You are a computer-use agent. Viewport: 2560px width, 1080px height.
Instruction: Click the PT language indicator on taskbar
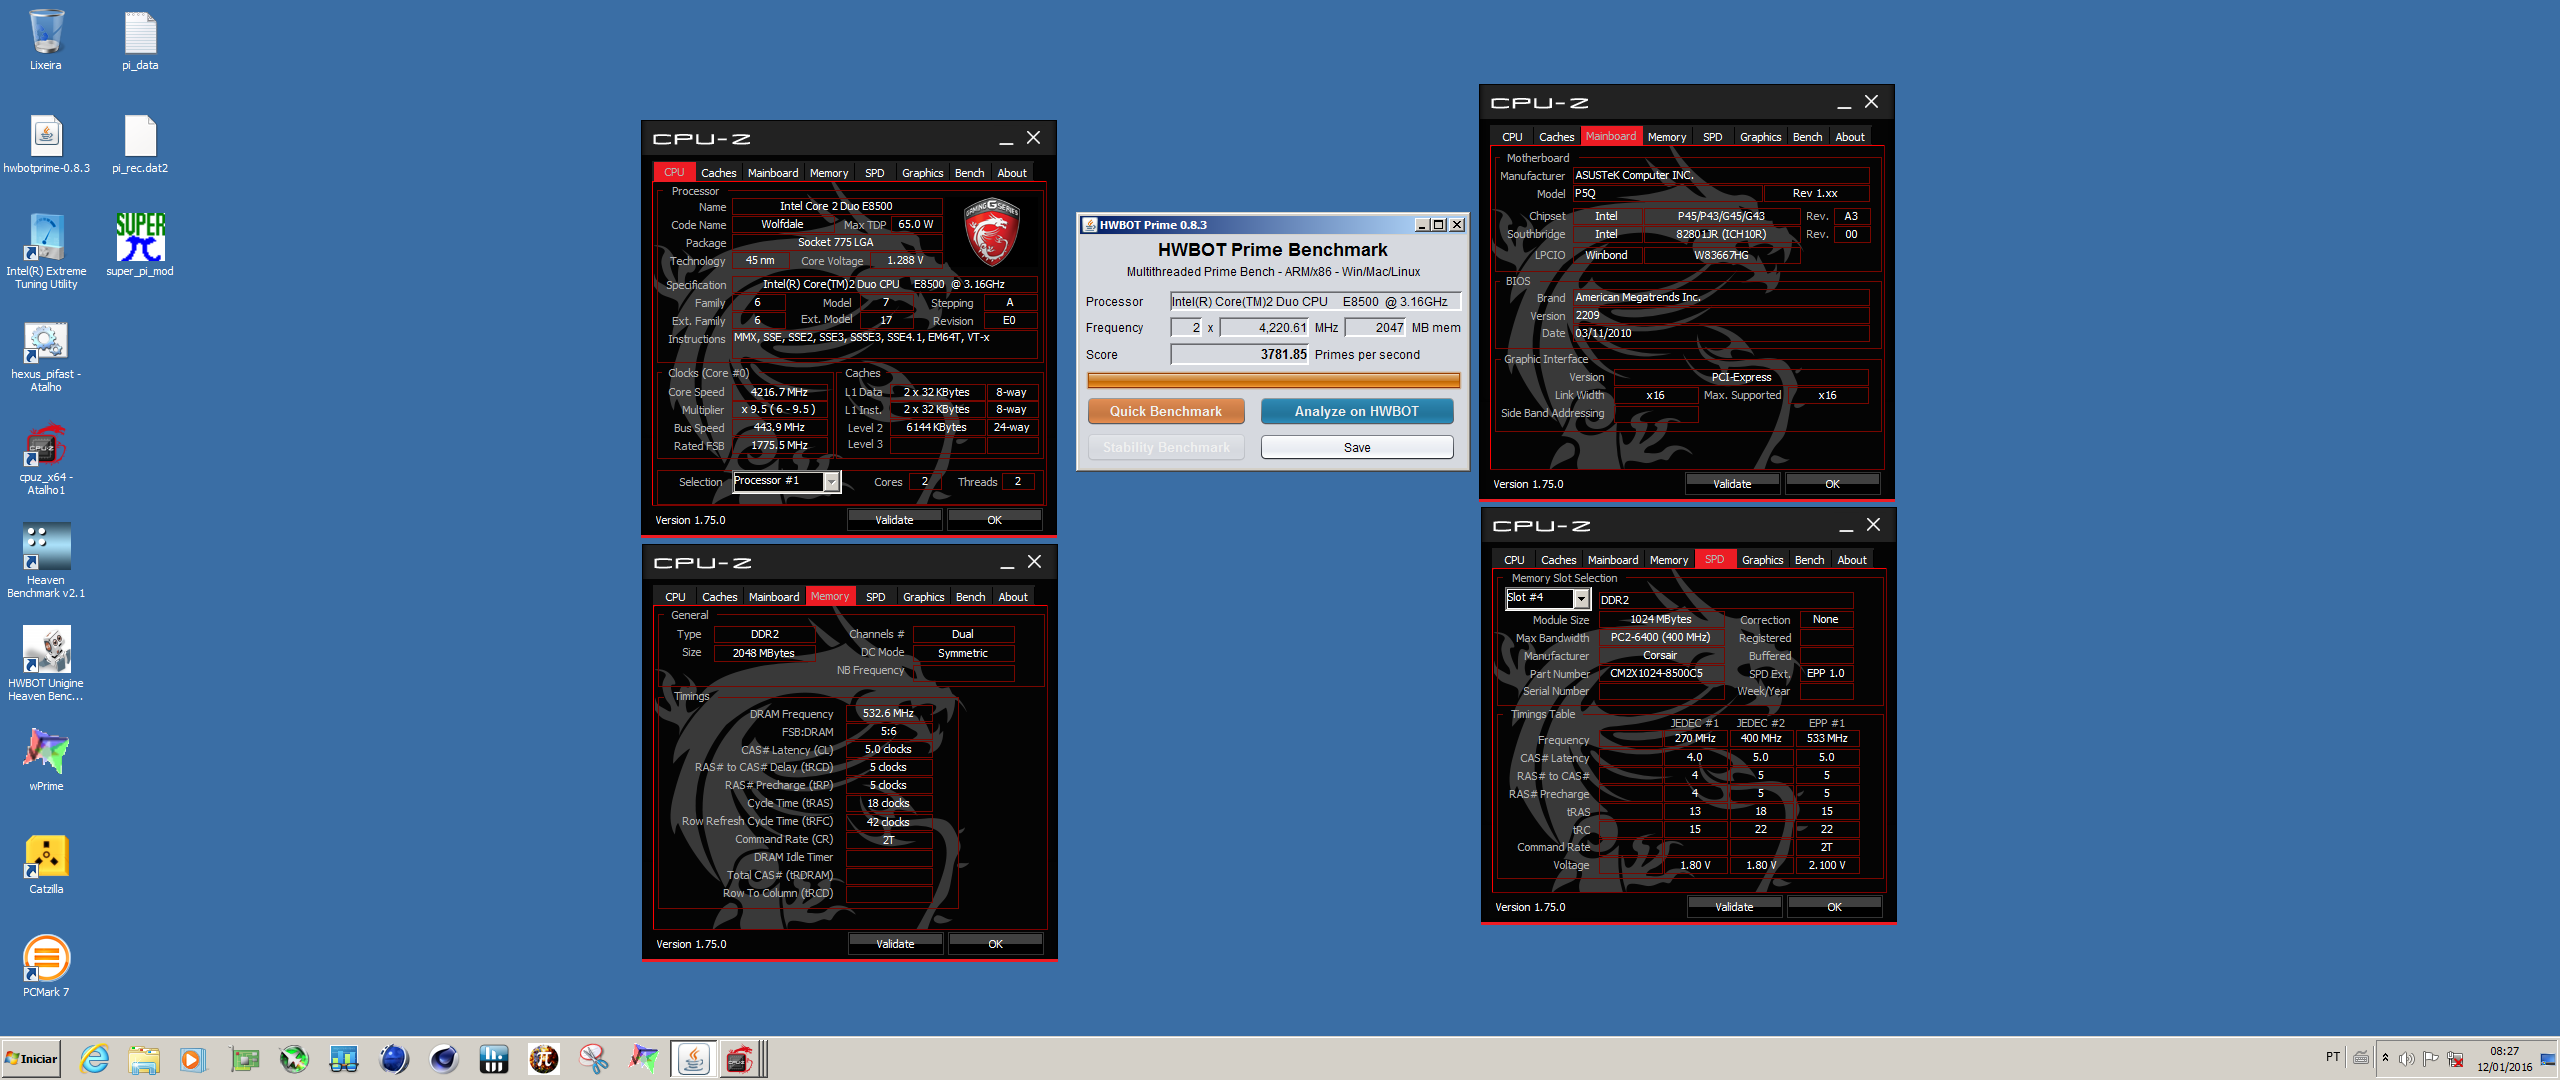(x=2333, y=1057)
